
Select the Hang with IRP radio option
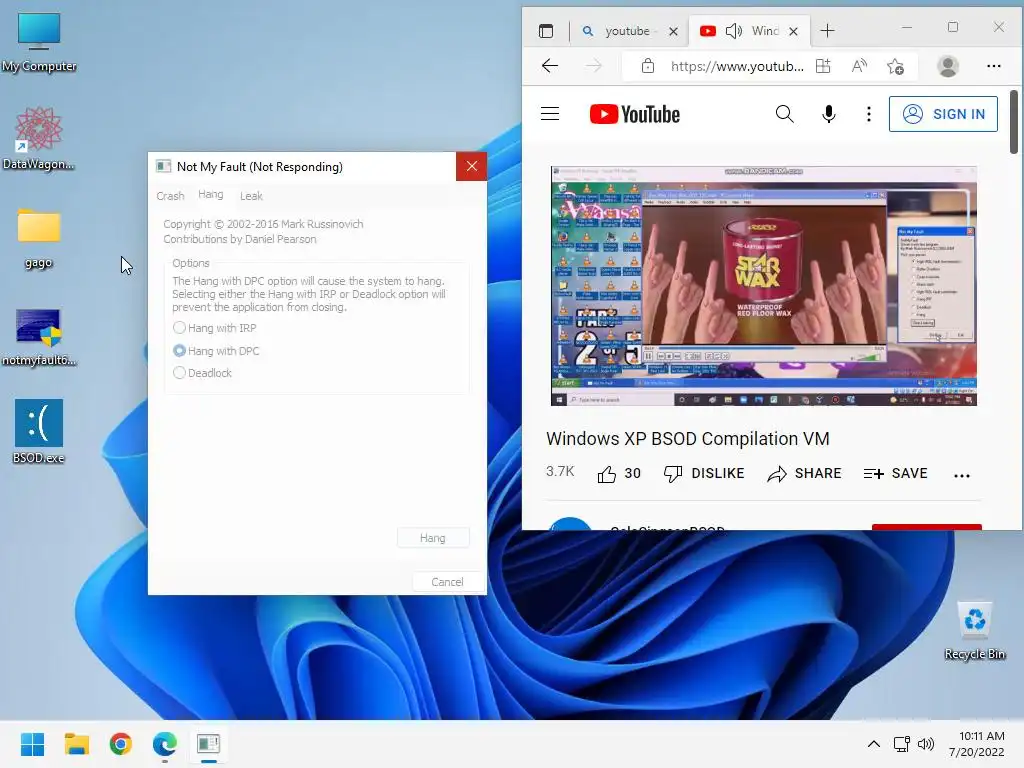click(x=215, y=328)
